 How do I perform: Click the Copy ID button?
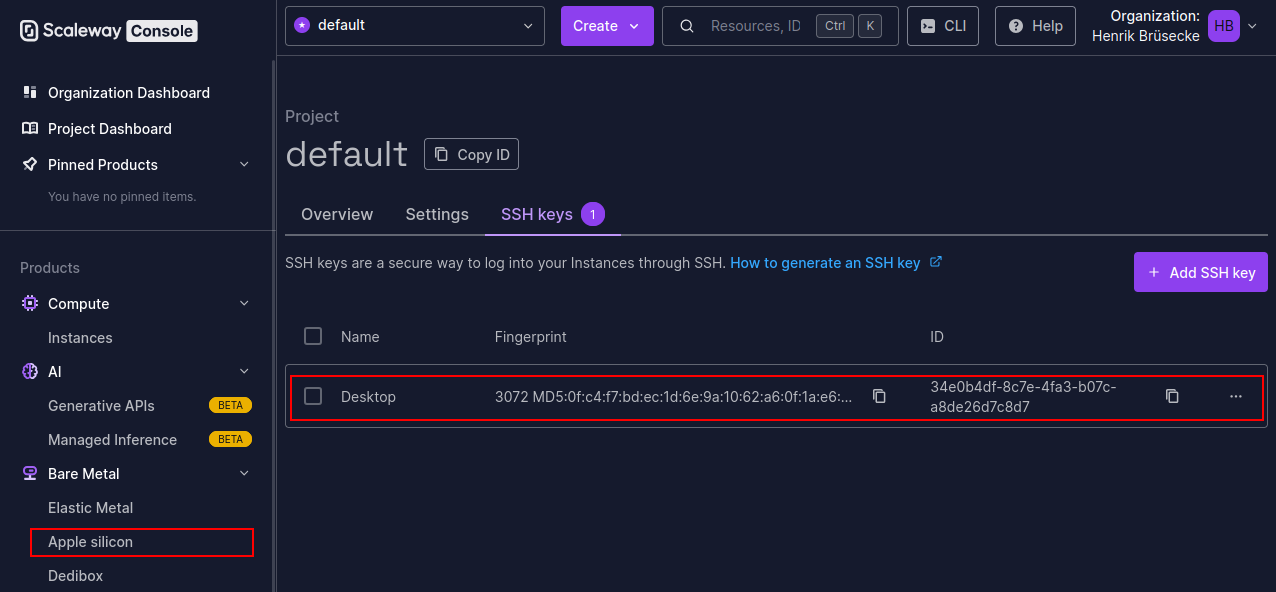(x=471, y=154)
